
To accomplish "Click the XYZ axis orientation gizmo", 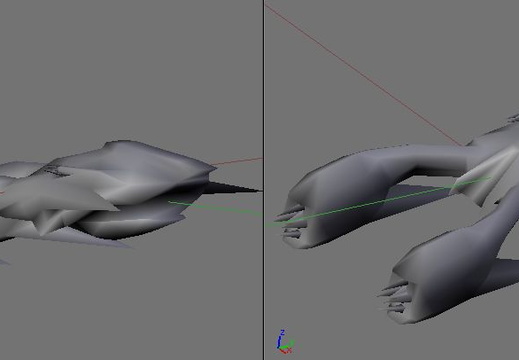I will (x=285, y=342).
